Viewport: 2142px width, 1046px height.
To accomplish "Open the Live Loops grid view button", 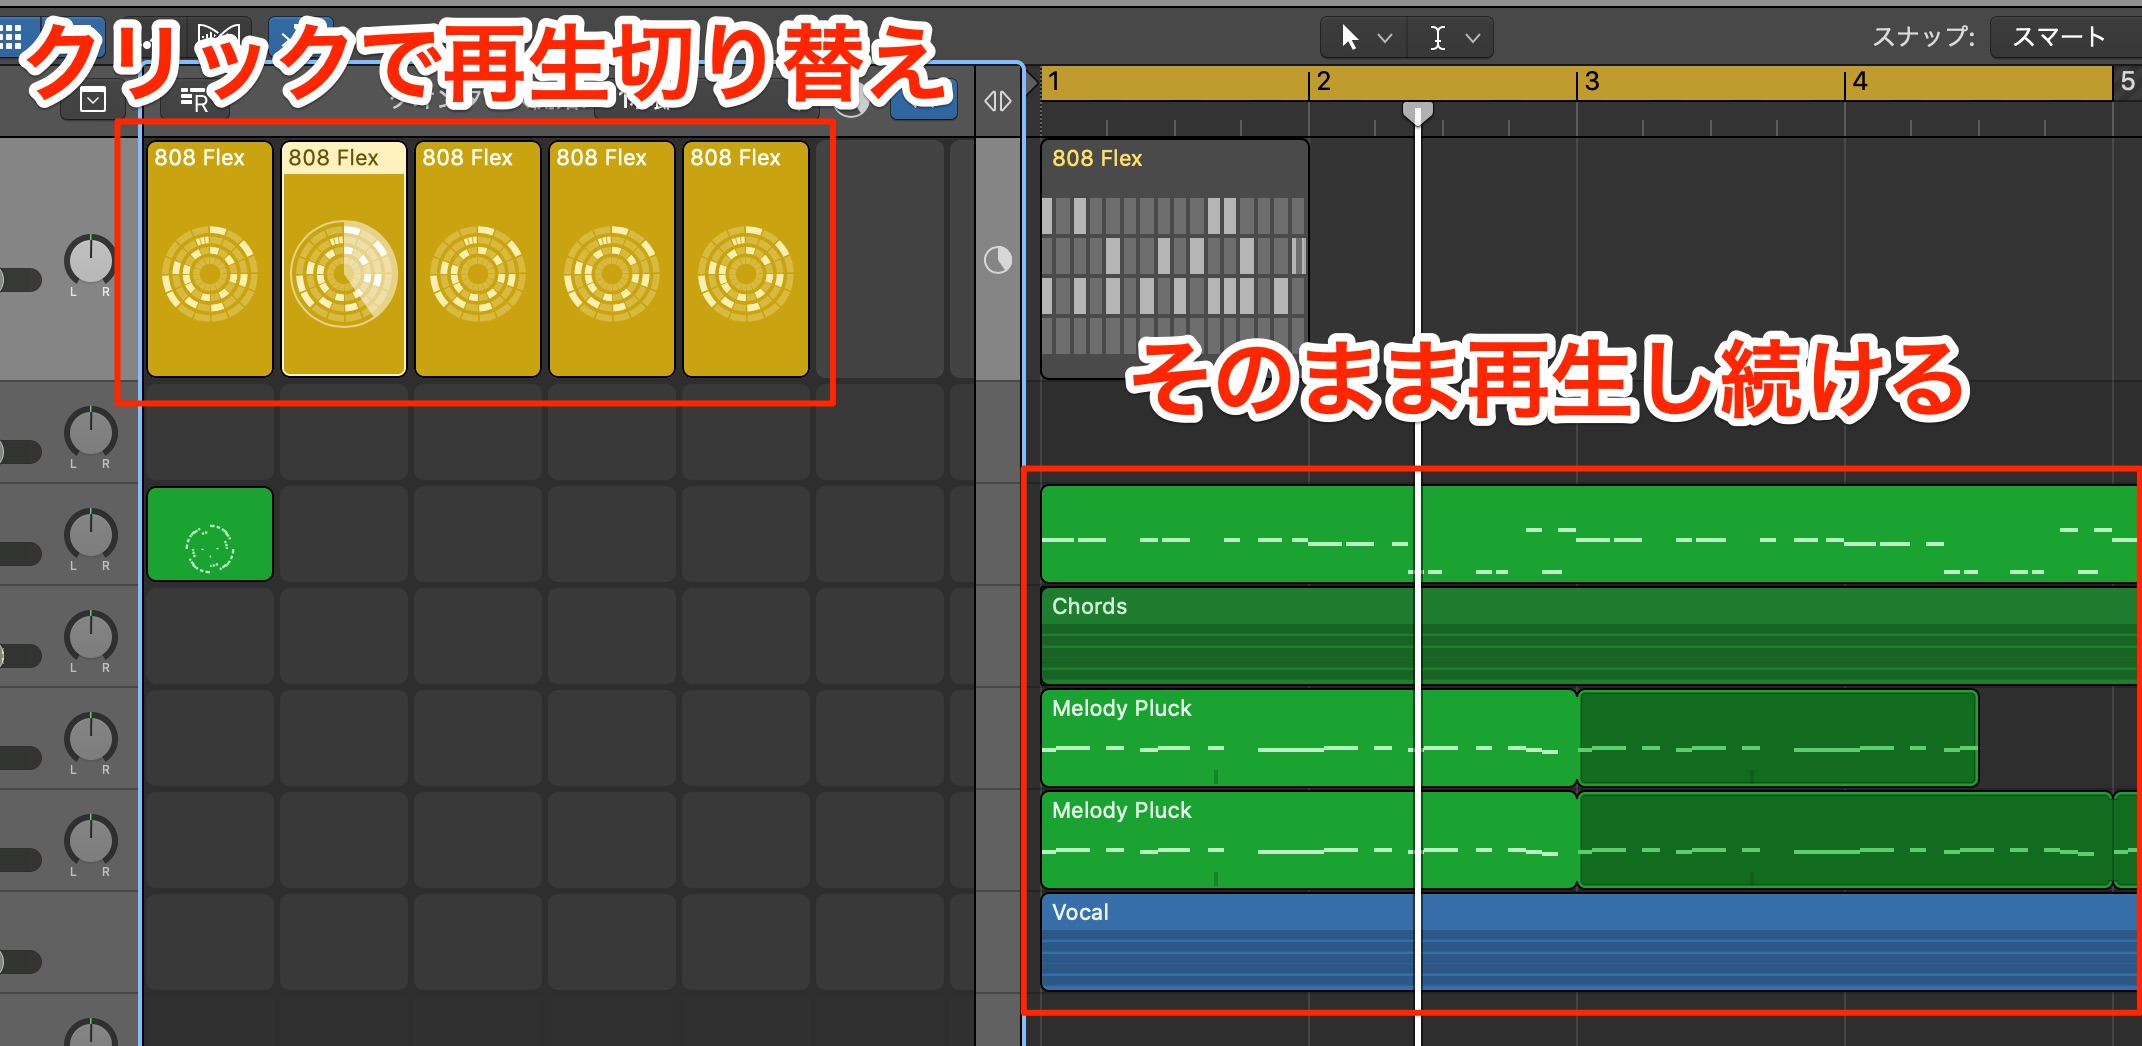I will (x=11, y=38).
